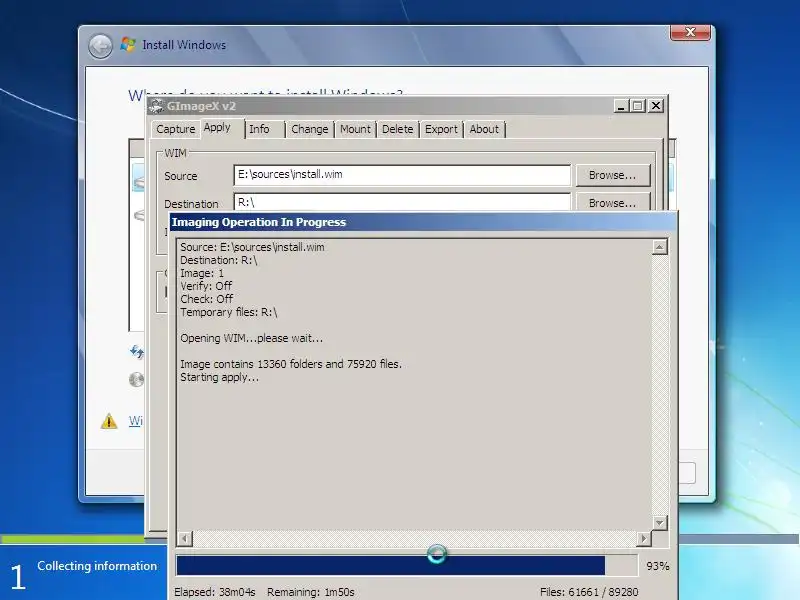
Task: Click the Source path input field
Action: 402,175
